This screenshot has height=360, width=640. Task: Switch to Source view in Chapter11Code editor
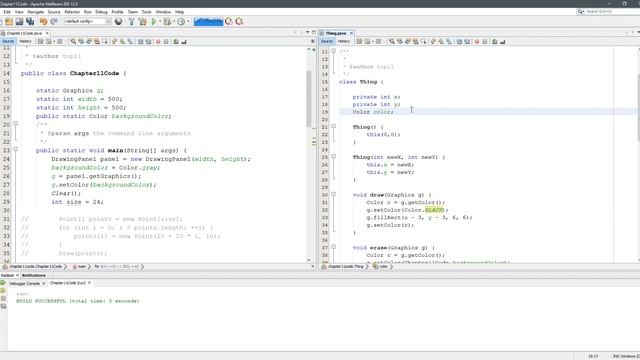tap(8, 41)
